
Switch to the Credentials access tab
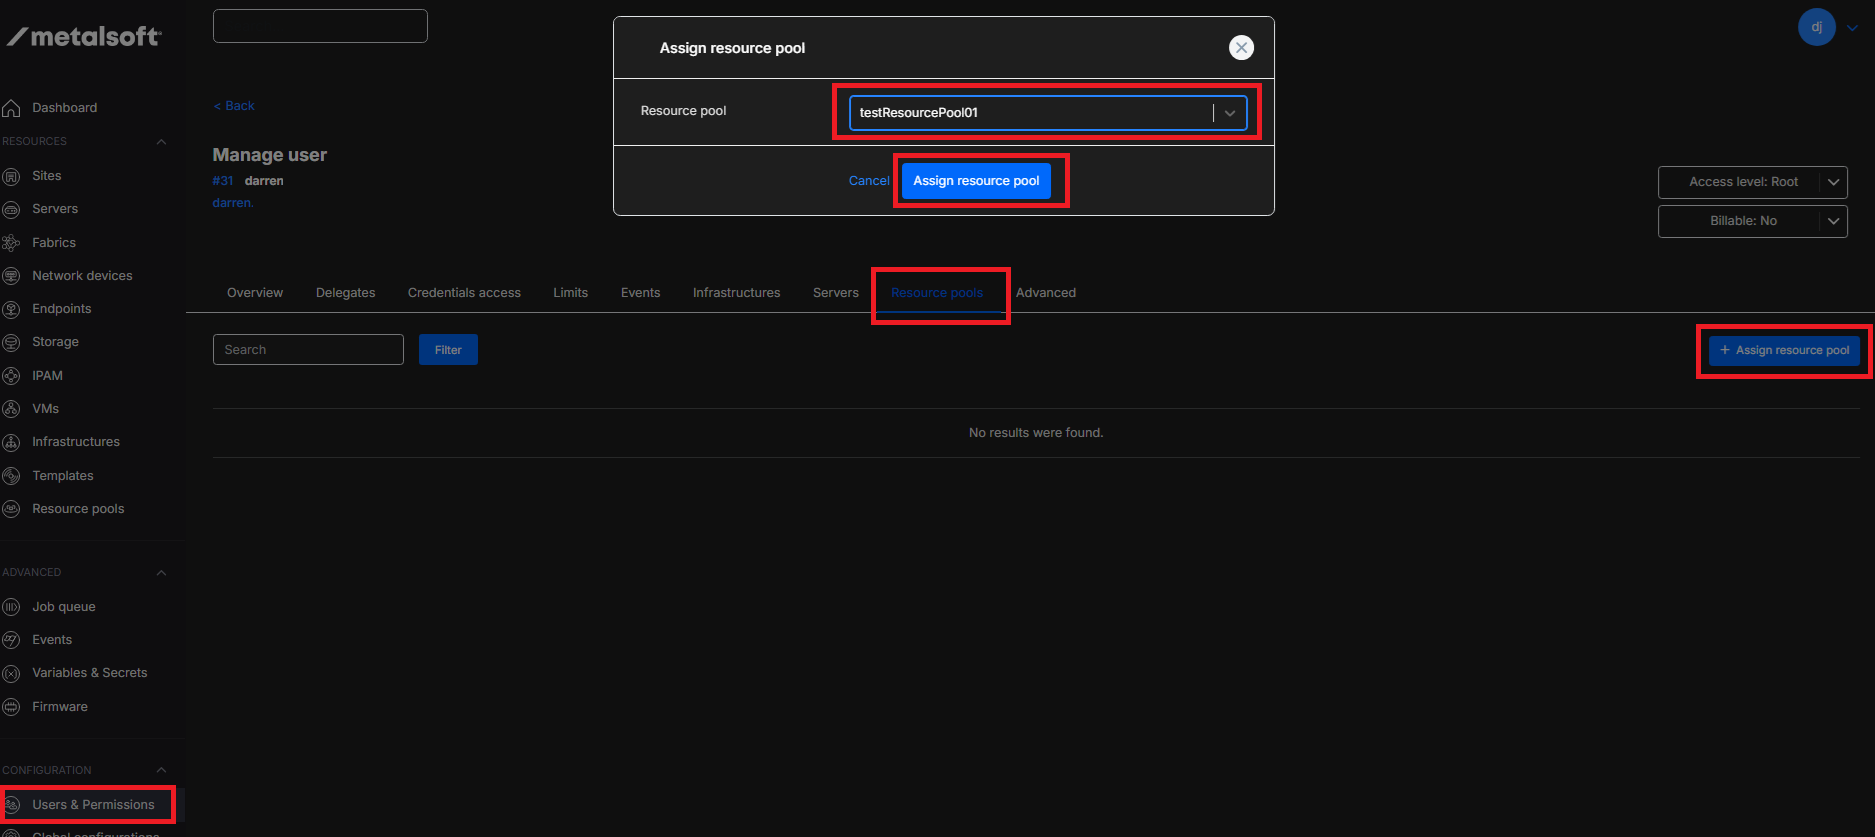(464, 293)
